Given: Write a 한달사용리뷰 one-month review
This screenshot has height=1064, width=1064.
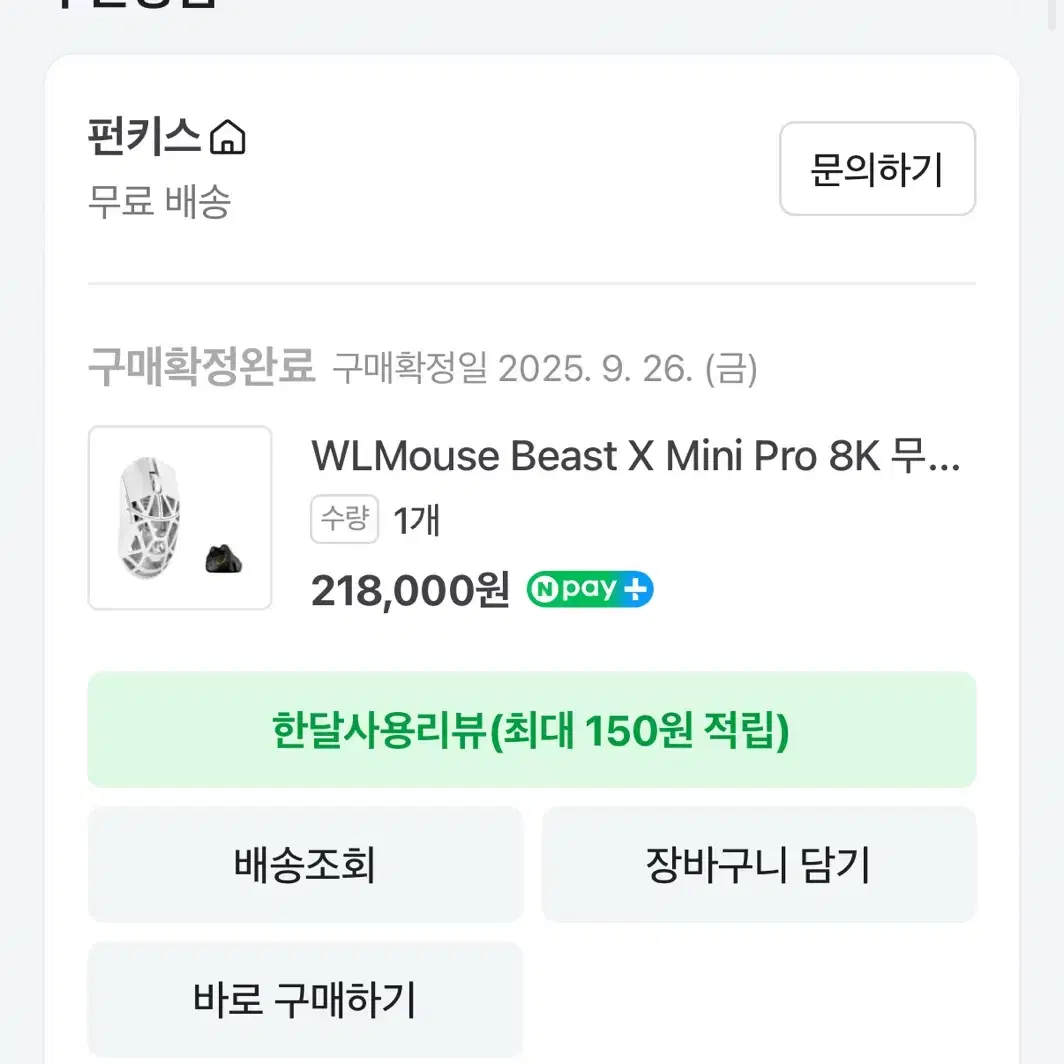Looking at the screenshot, I should [x=531, y=730].
